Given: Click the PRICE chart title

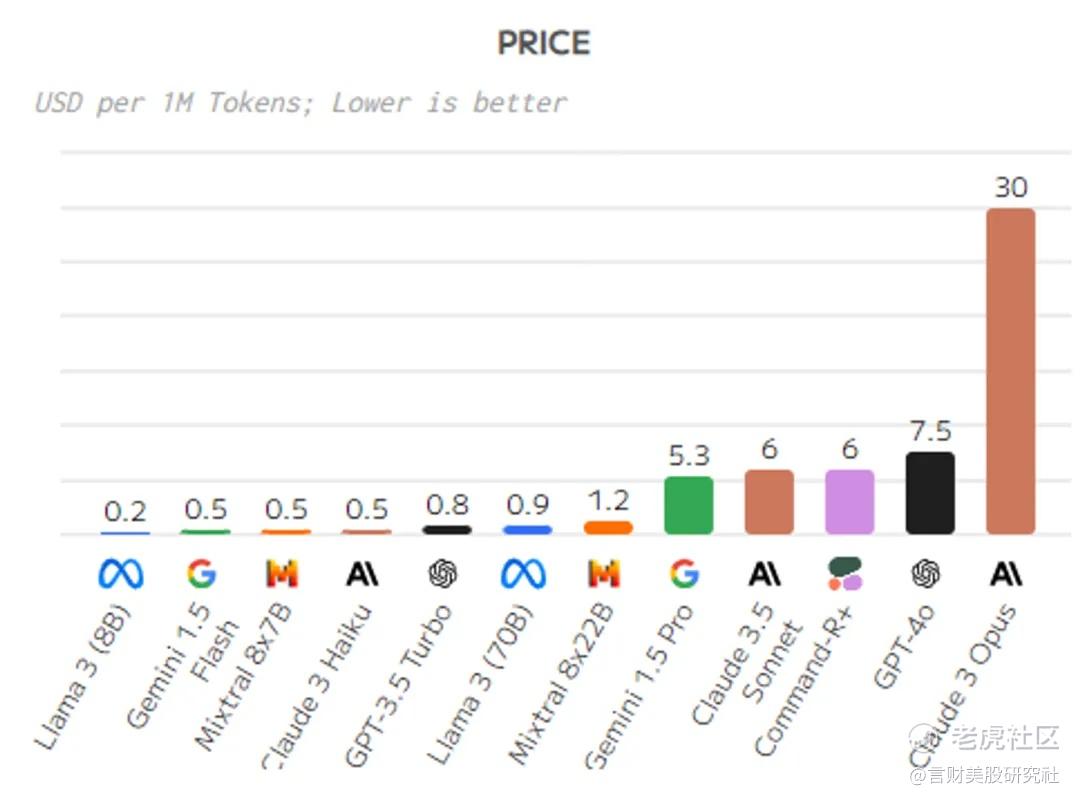Looking at the screenshot, I should click(x=544, y=43).
